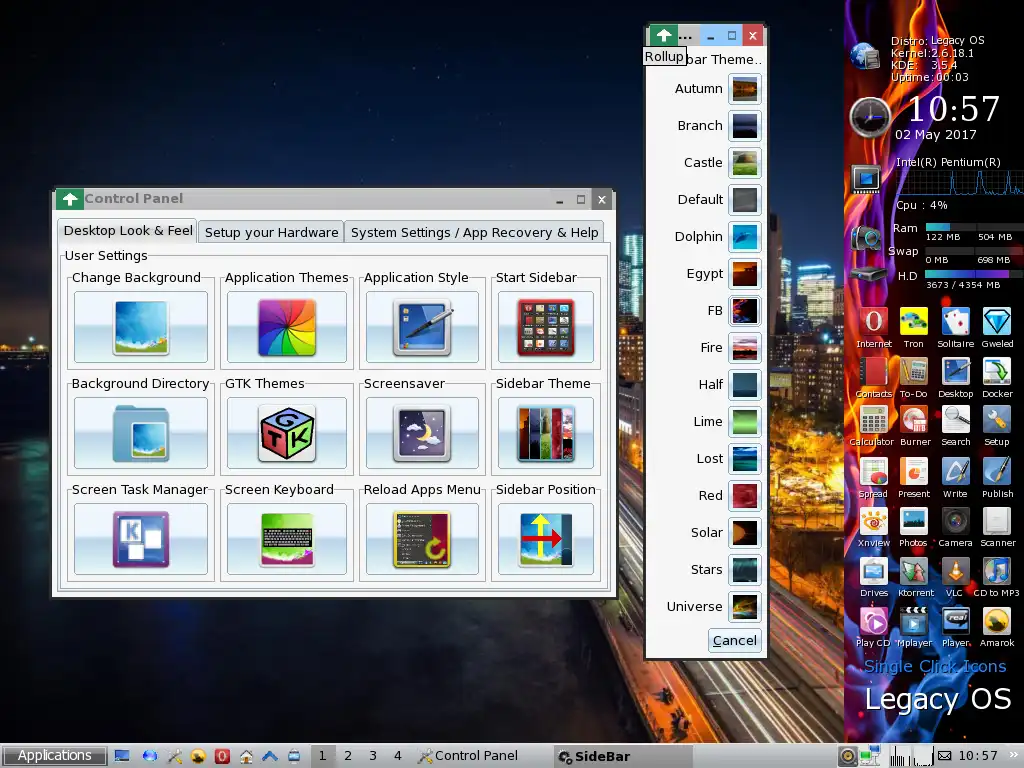Open System Settings / App Recovery & Help tab
Image resolution: width=1024 pixels, height=768 pixels.
click(x=474, y=232)
